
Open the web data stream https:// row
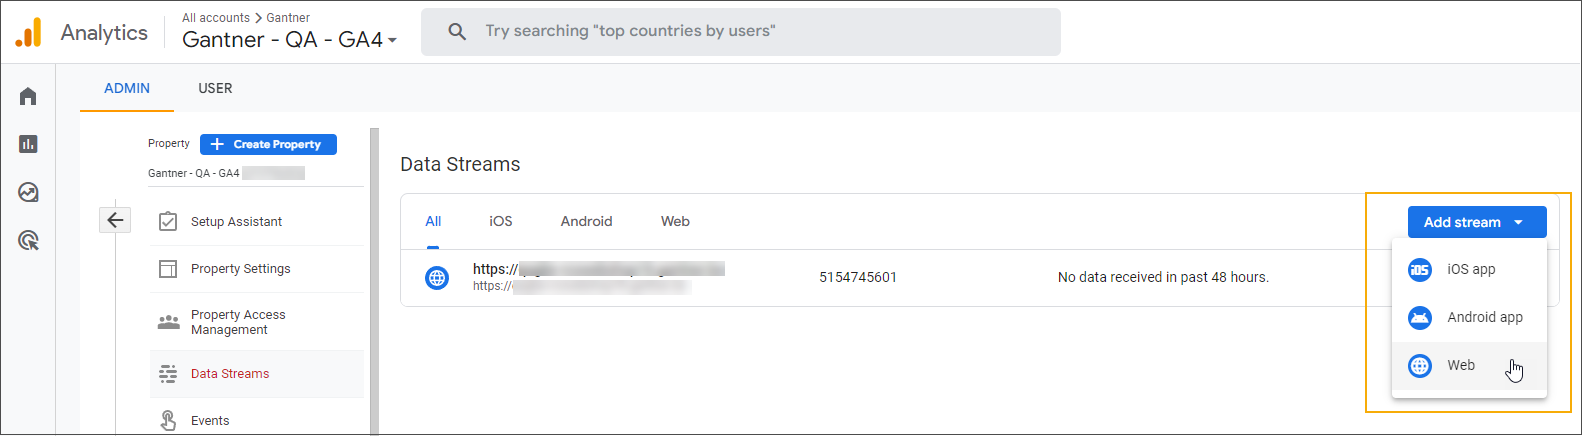980,278
